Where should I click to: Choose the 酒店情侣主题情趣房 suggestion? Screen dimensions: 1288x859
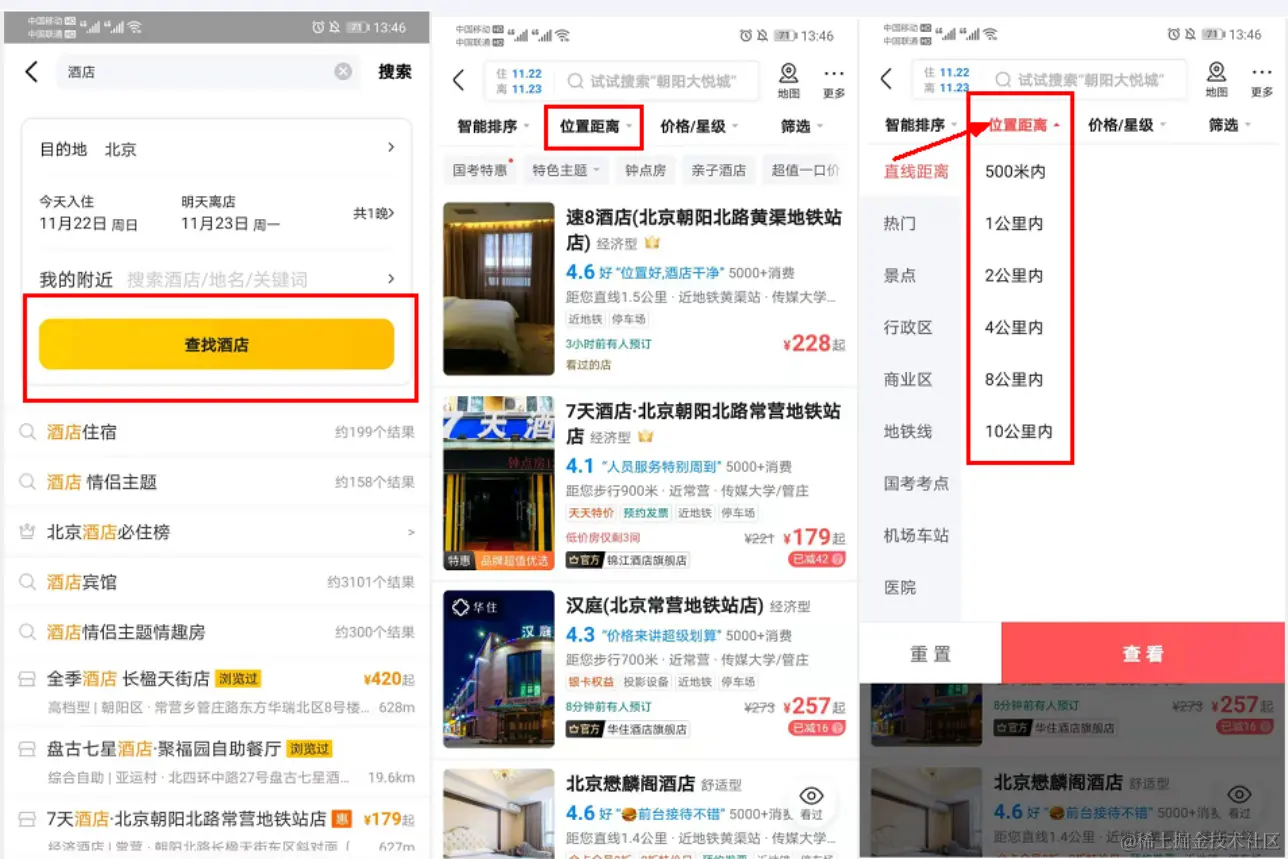pos(216,632)
